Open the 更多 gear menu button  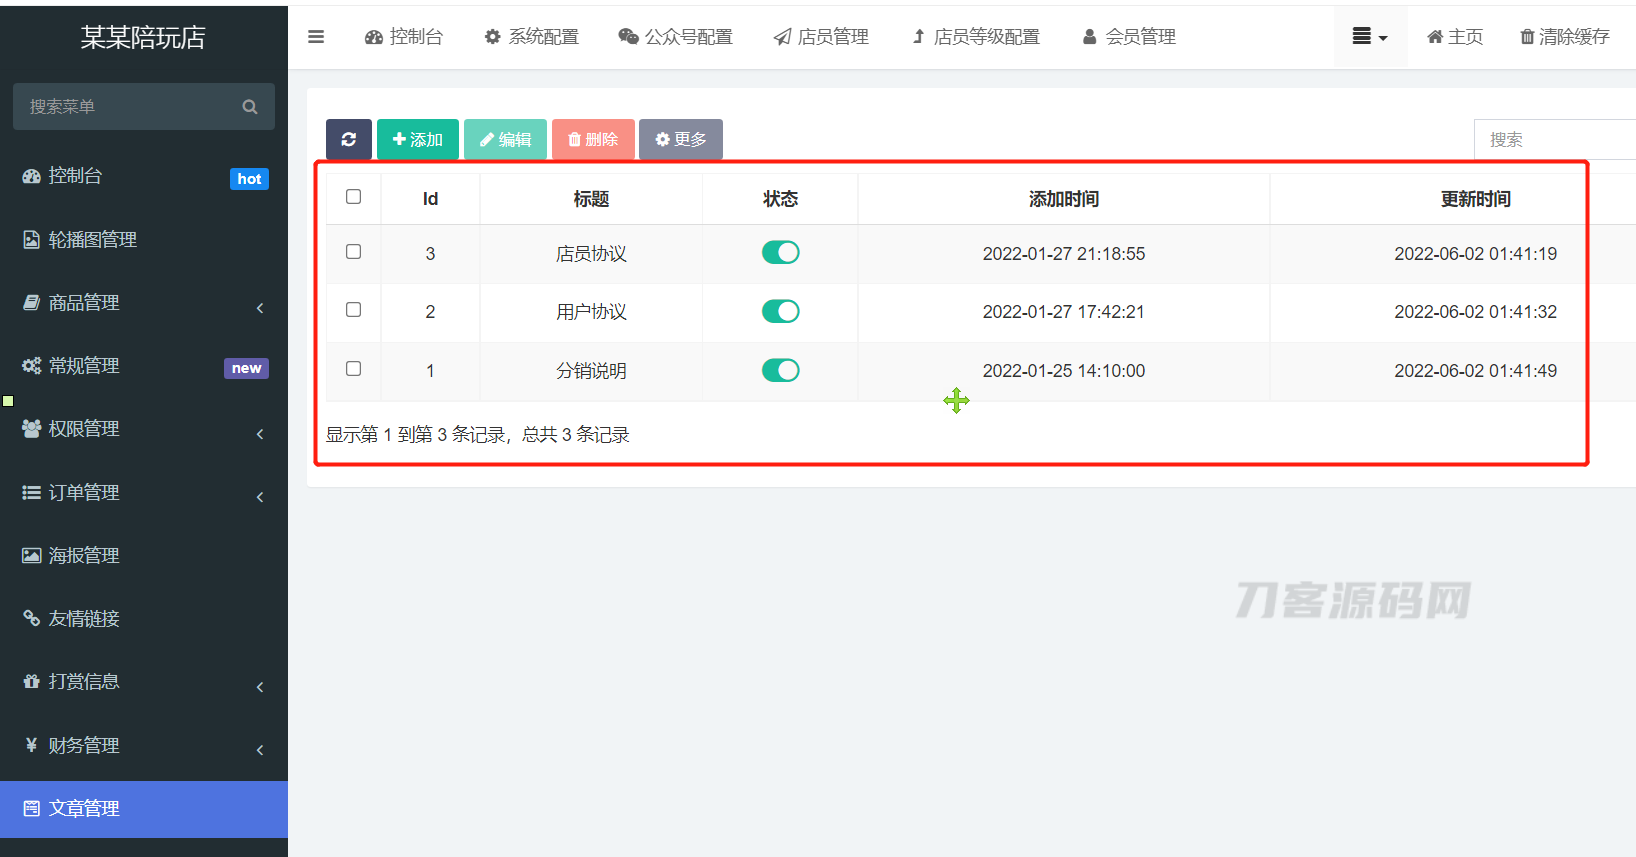[680, 139]
